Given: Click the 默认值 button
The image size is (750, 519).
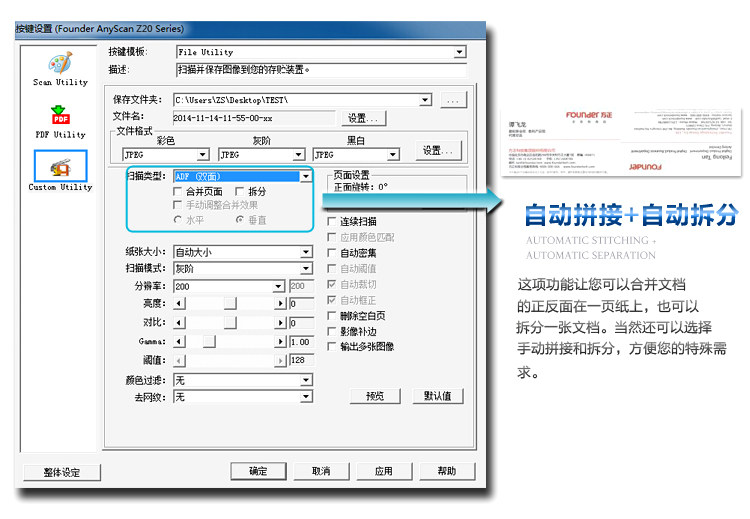Looking at the screenshot, I should click(x=438, y=396).
